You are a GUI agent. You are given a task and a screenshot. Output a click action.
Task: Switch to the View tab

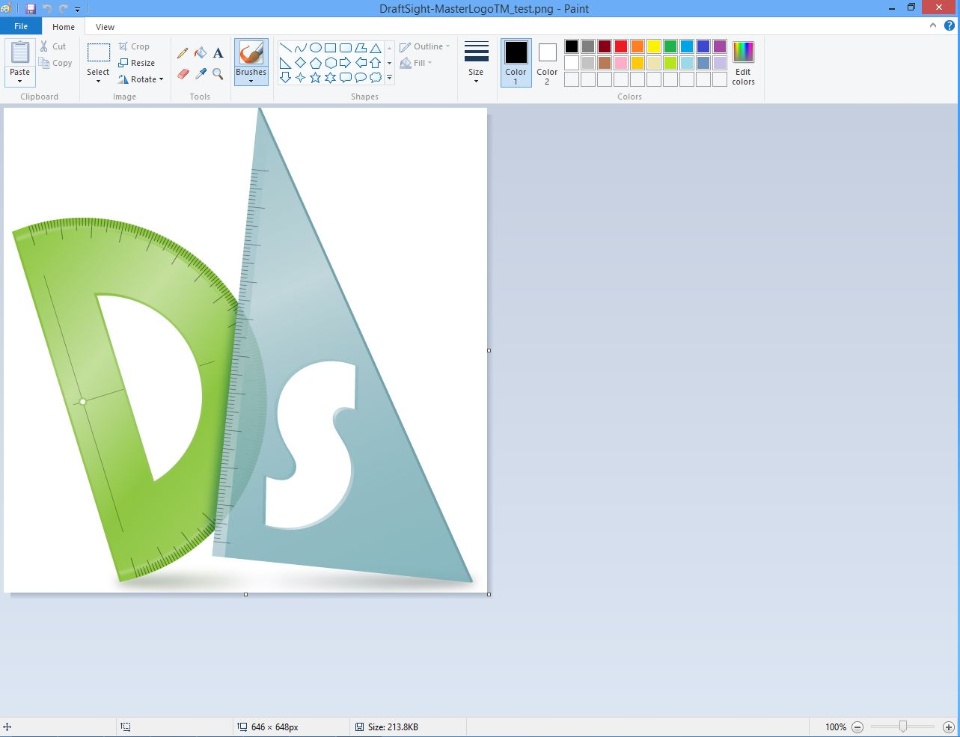(105, 27)
